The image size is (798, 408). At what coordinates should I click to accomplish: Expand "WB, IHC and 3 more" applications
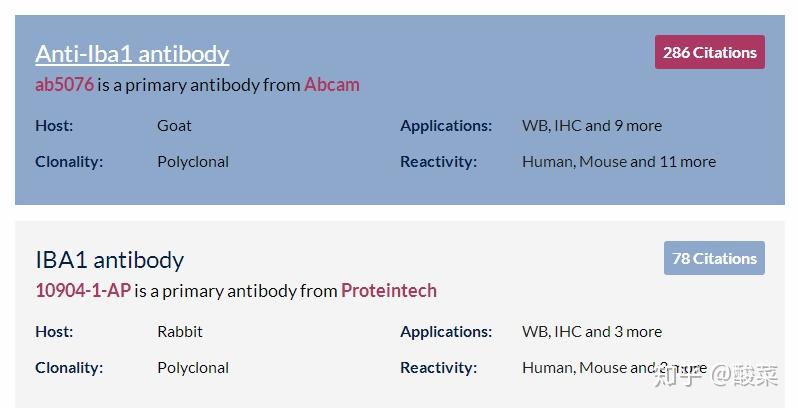[x=591, y=332]
